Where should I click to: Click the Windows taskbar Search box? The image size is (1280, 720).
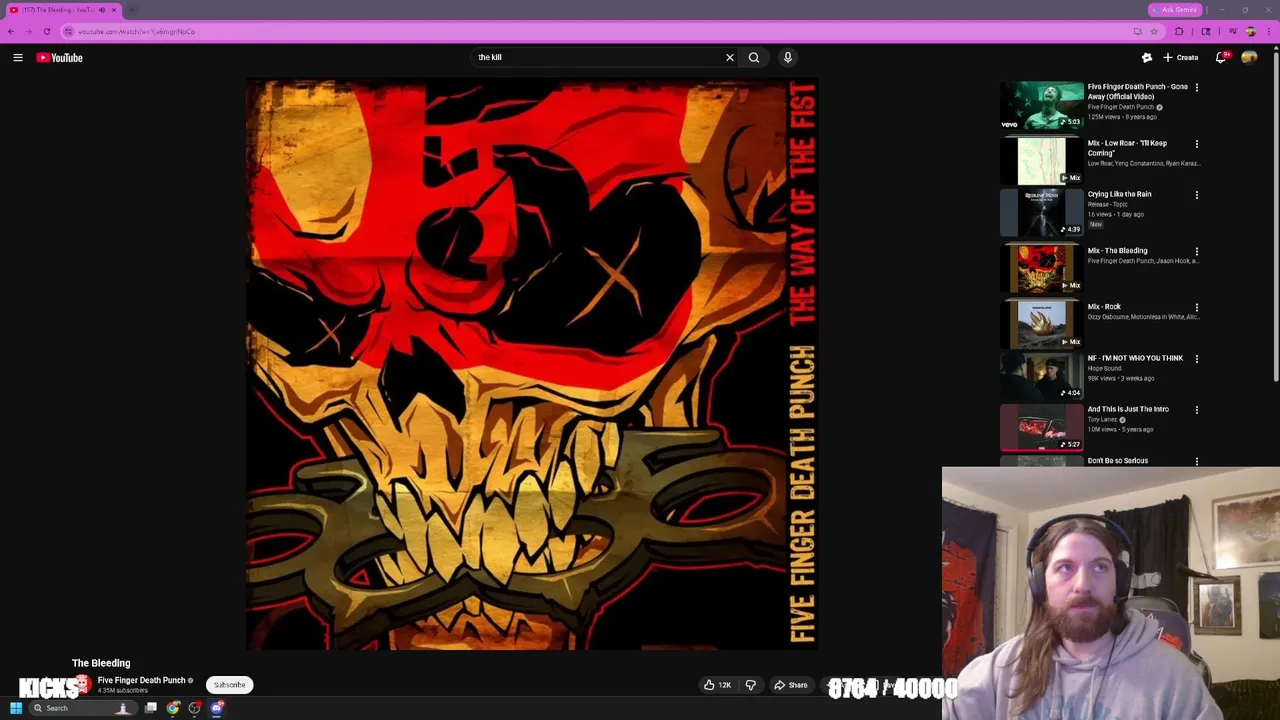[x=82, y=708]
